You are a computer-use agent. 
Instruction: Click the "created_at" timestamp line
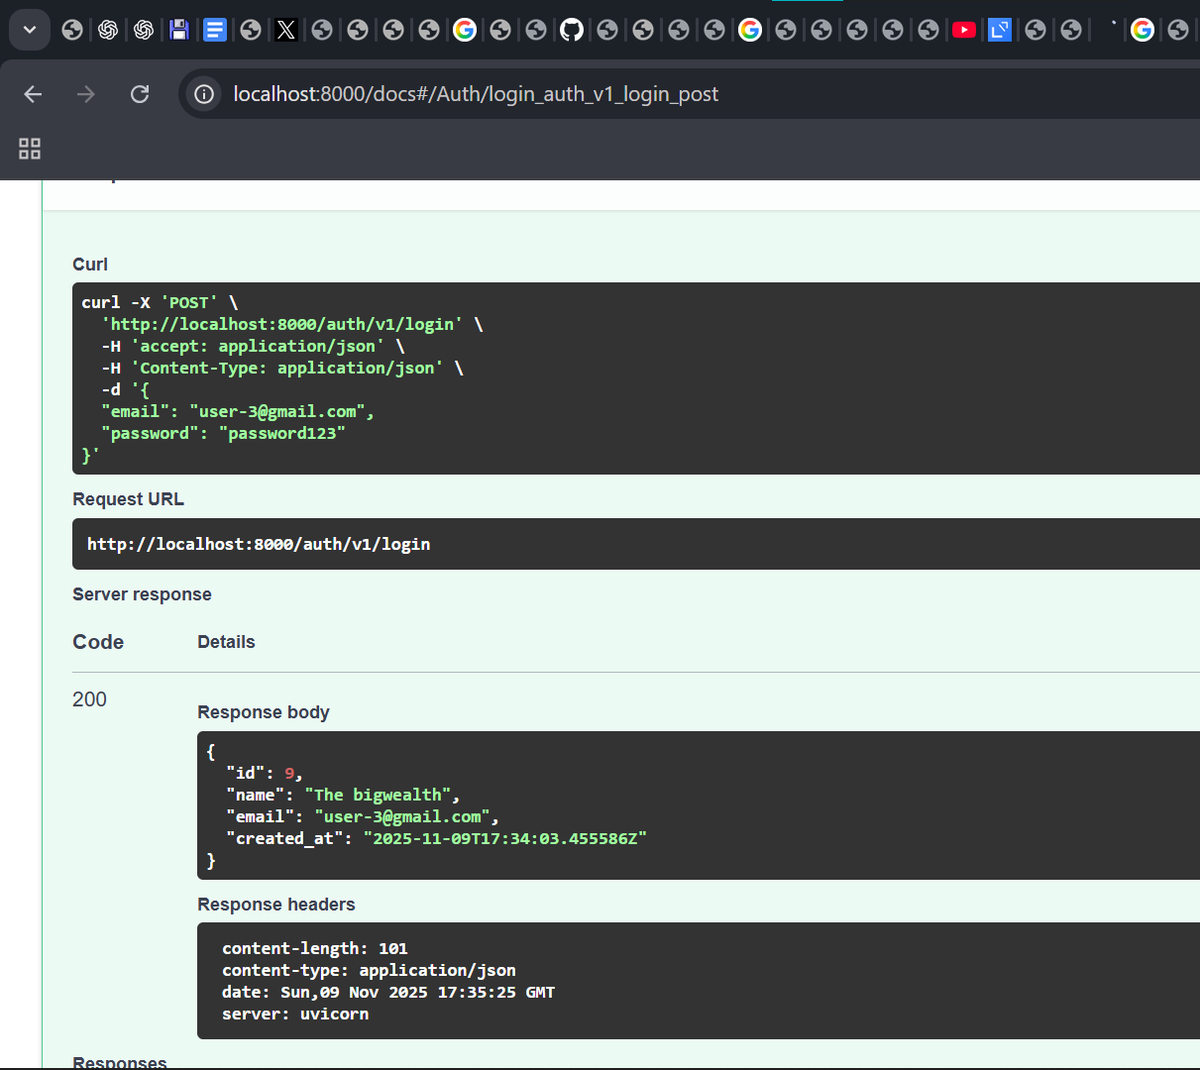tap(436, 838)
